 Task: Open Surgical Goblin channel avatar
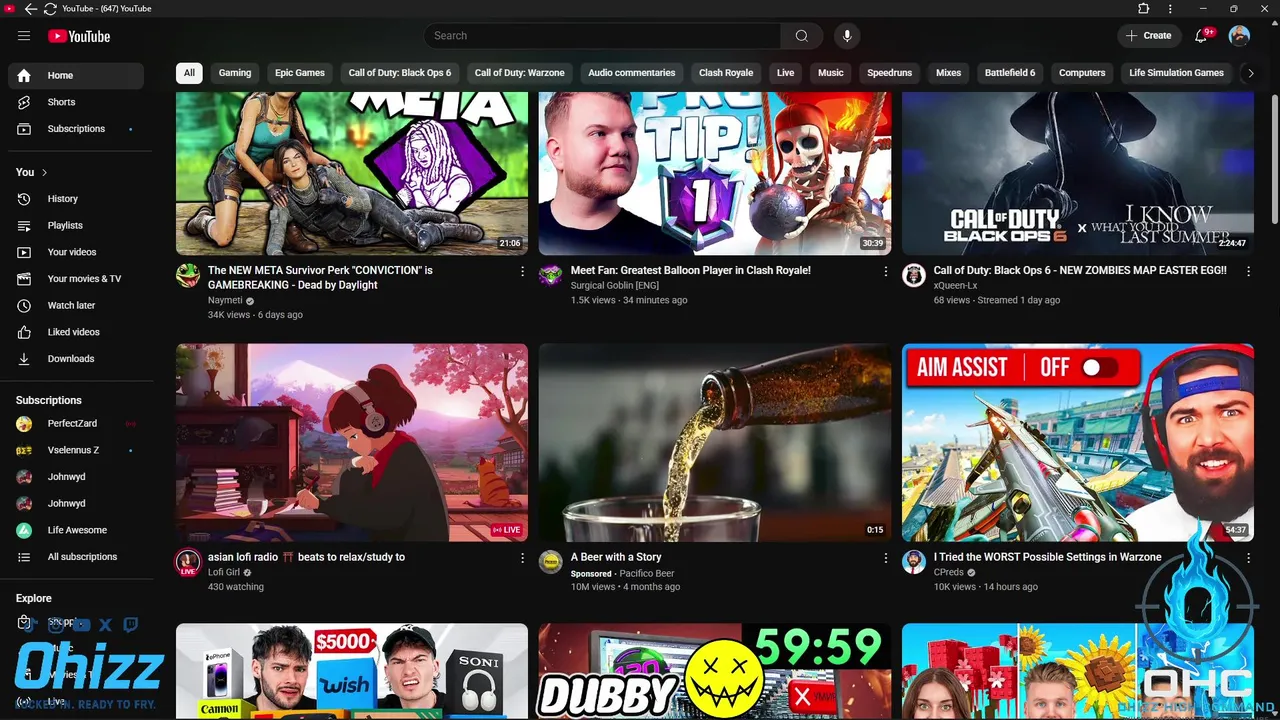(551, 276)
